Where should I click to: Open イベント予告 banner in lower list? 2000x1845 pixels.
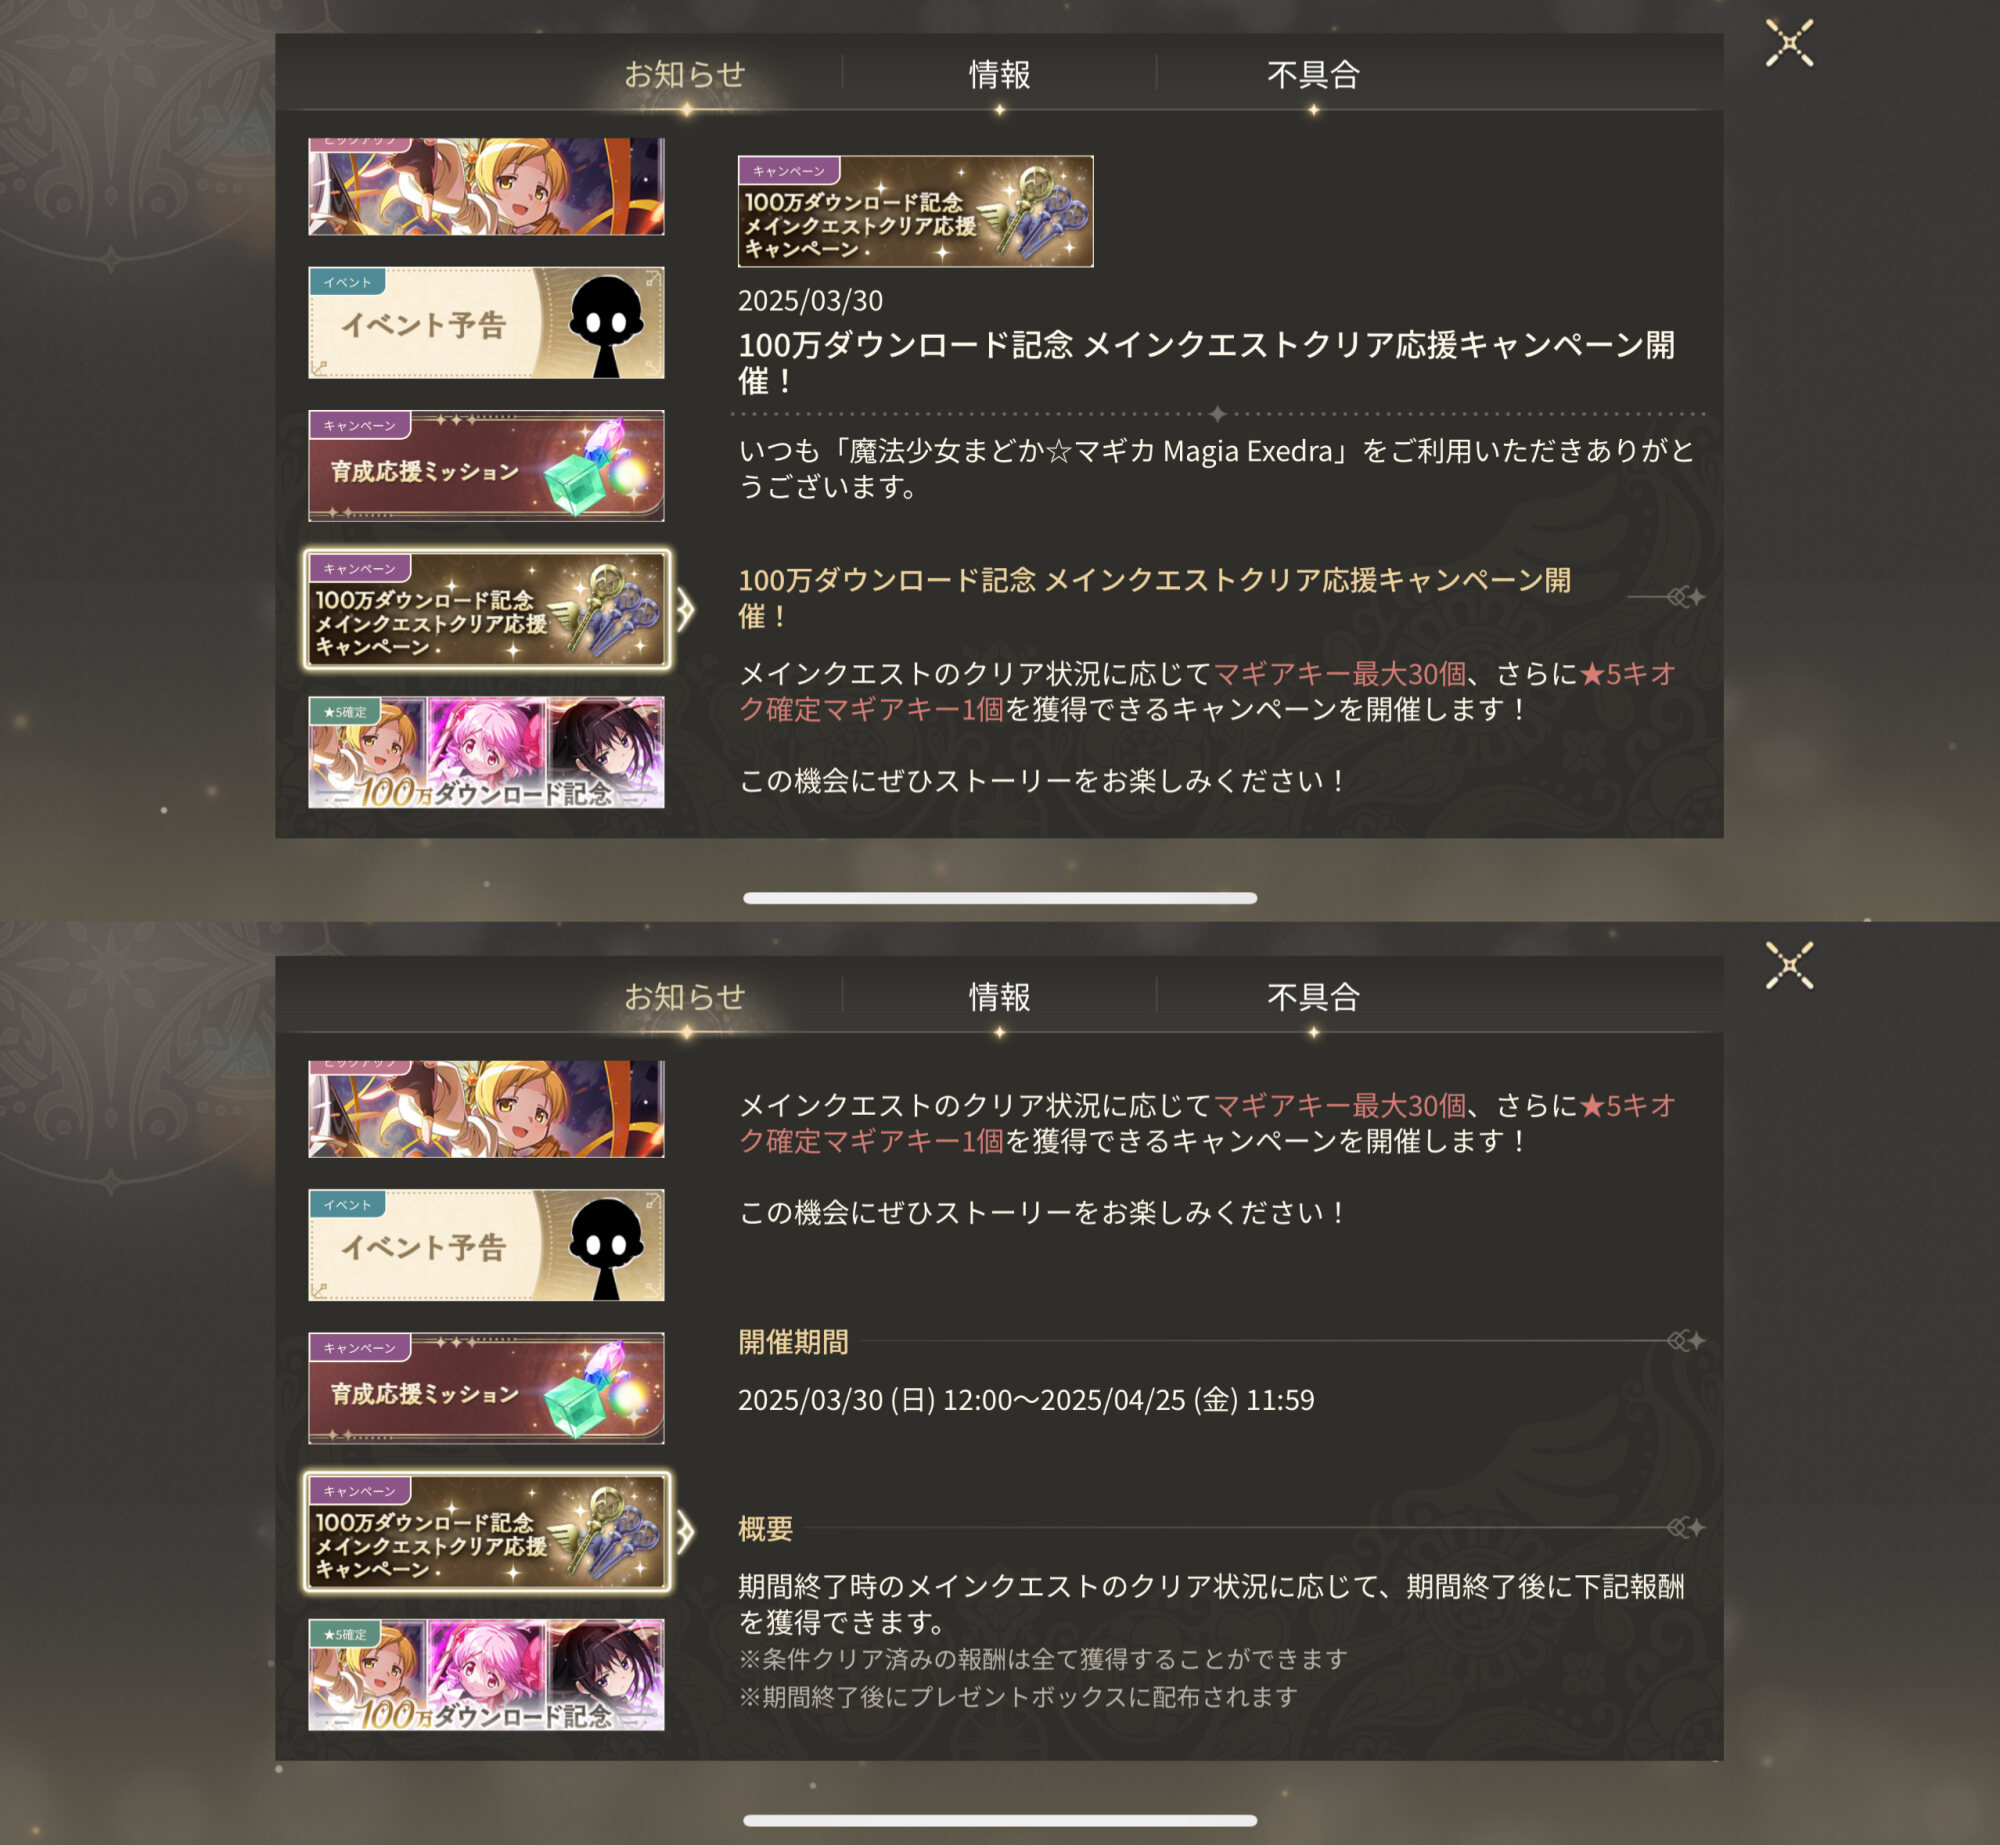(486, 1245)
